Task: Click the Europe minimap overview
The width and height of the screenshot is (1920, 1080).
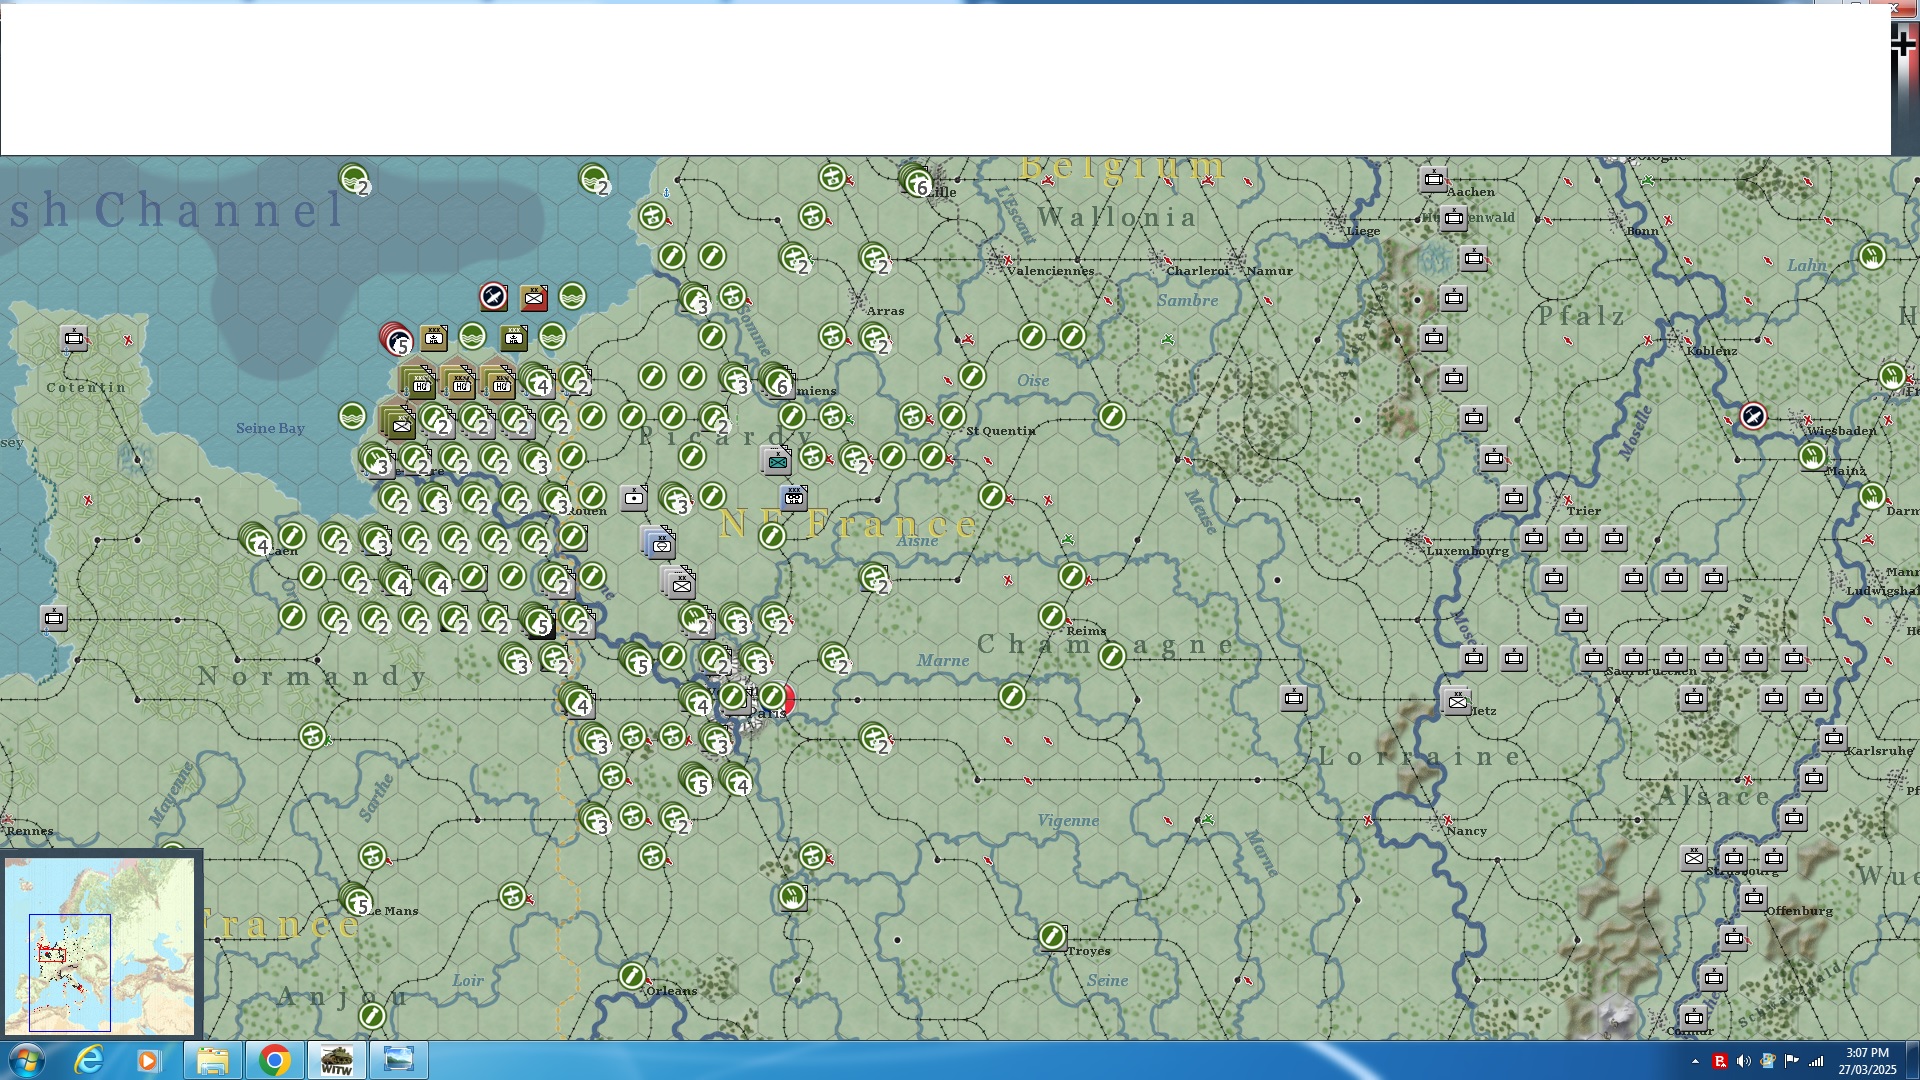Action: [100, 945]
